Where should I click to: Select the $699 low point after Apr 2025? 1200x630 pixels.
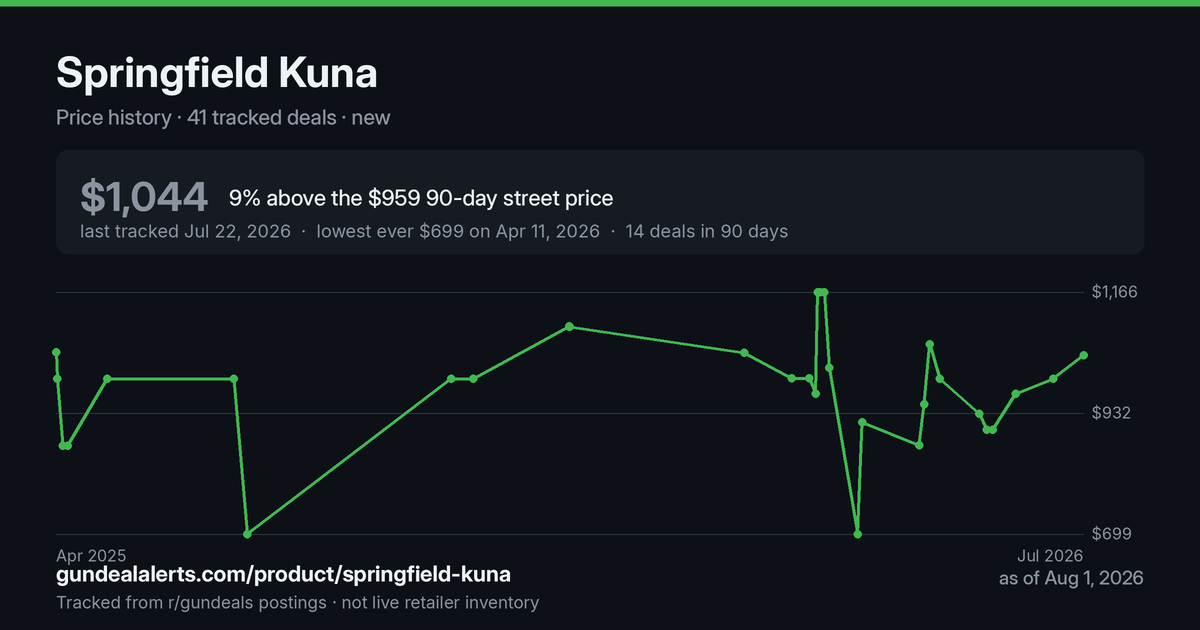[247, 534]
